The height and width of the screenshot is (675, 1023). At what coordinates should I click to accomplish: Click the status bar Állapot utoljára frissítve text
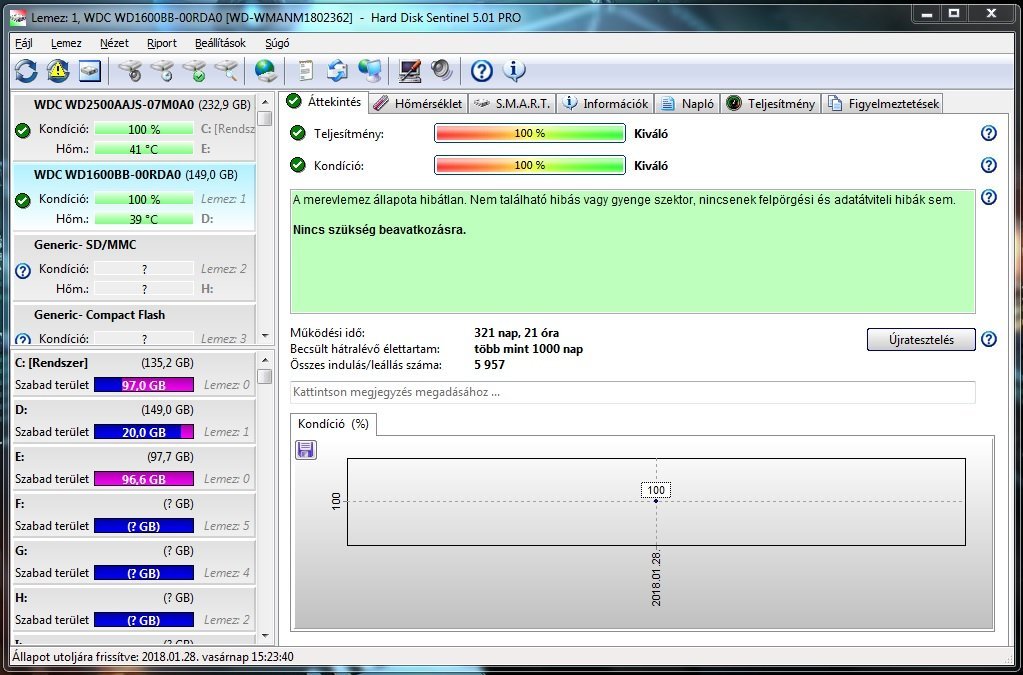[153, 657]
